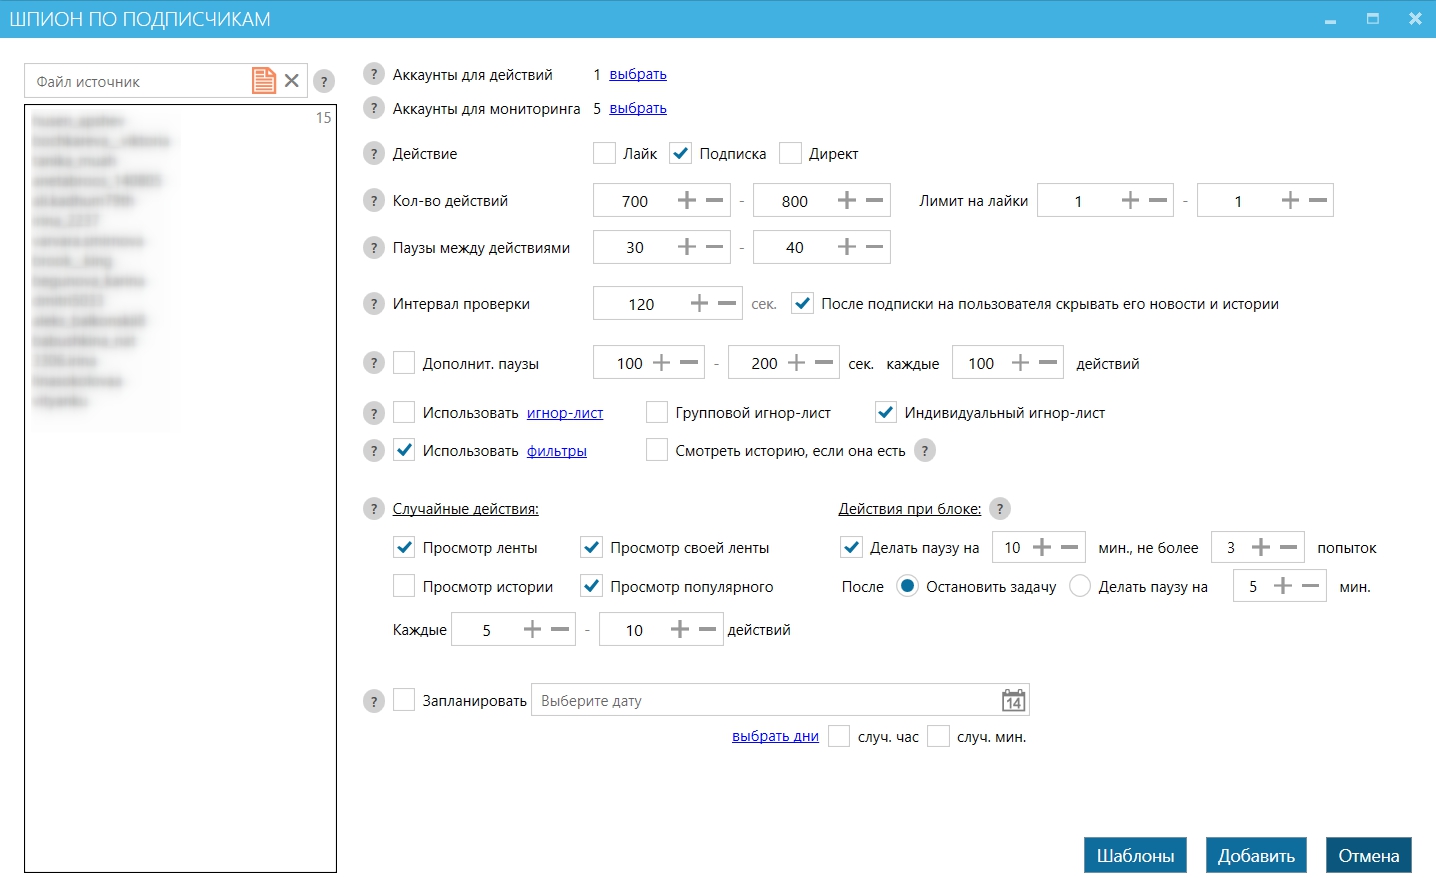Click the Добавить button
The image size is (1436, 895).
click(x=1256, y=855)
